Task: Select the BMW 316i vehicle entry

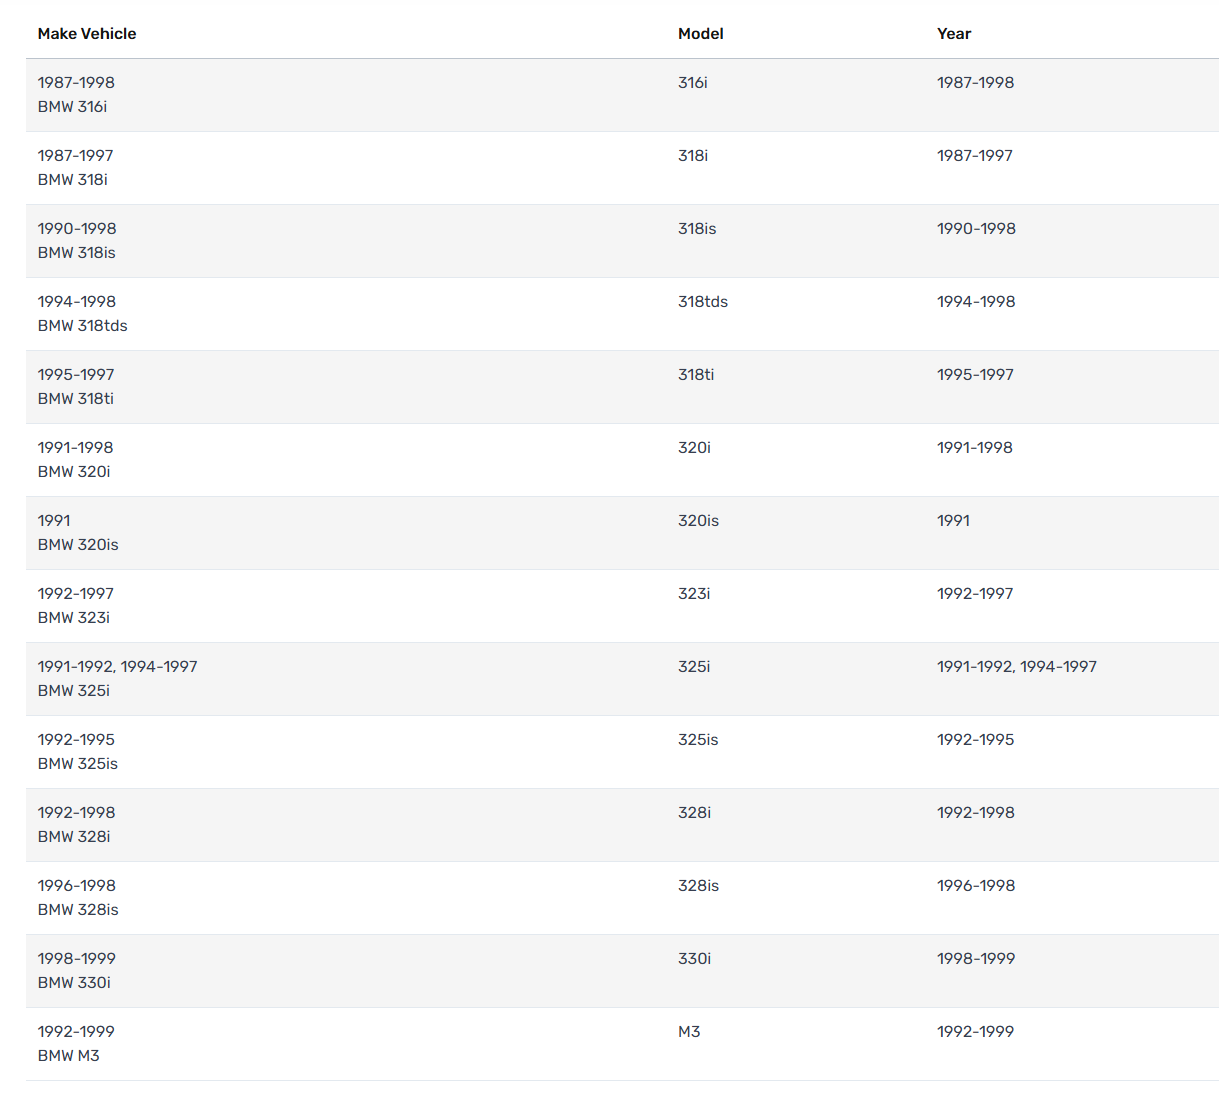Action: click(x=72, y=107)
